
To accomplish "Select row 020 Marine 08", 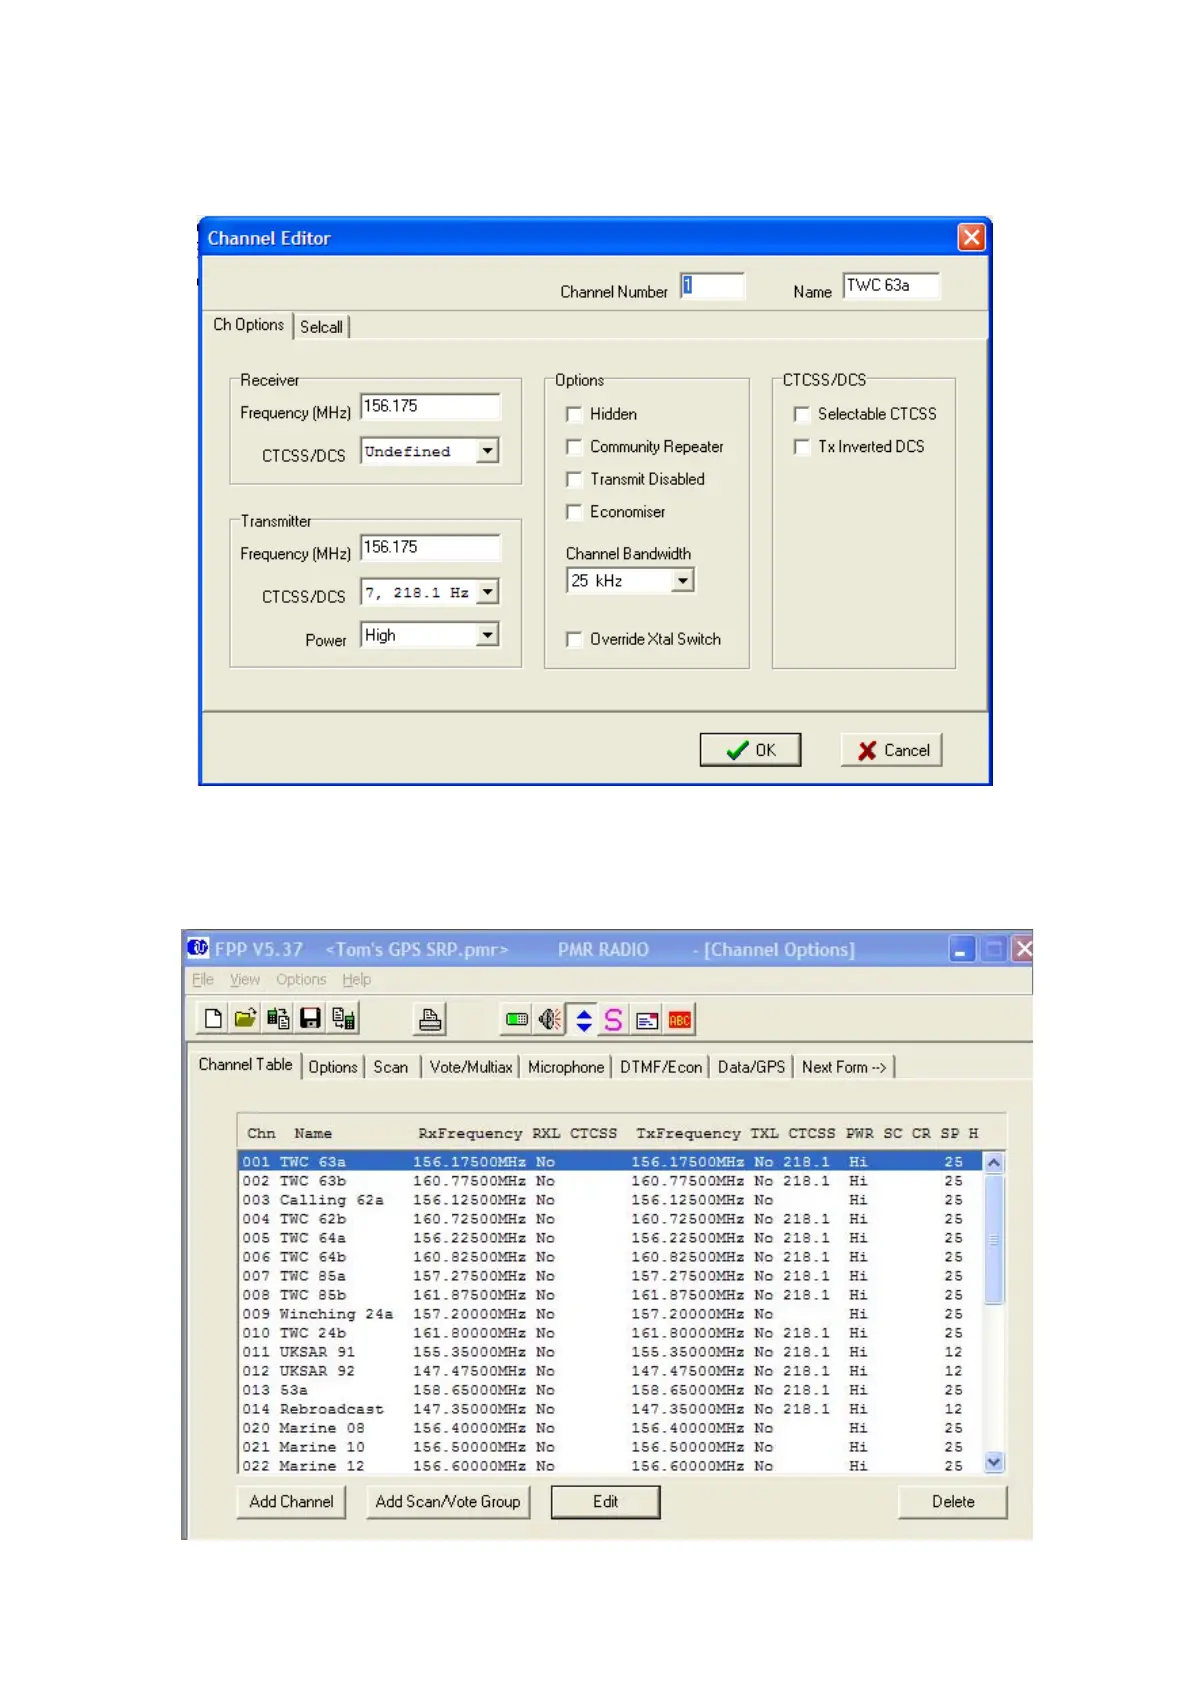I will [x=611, y=1428].
